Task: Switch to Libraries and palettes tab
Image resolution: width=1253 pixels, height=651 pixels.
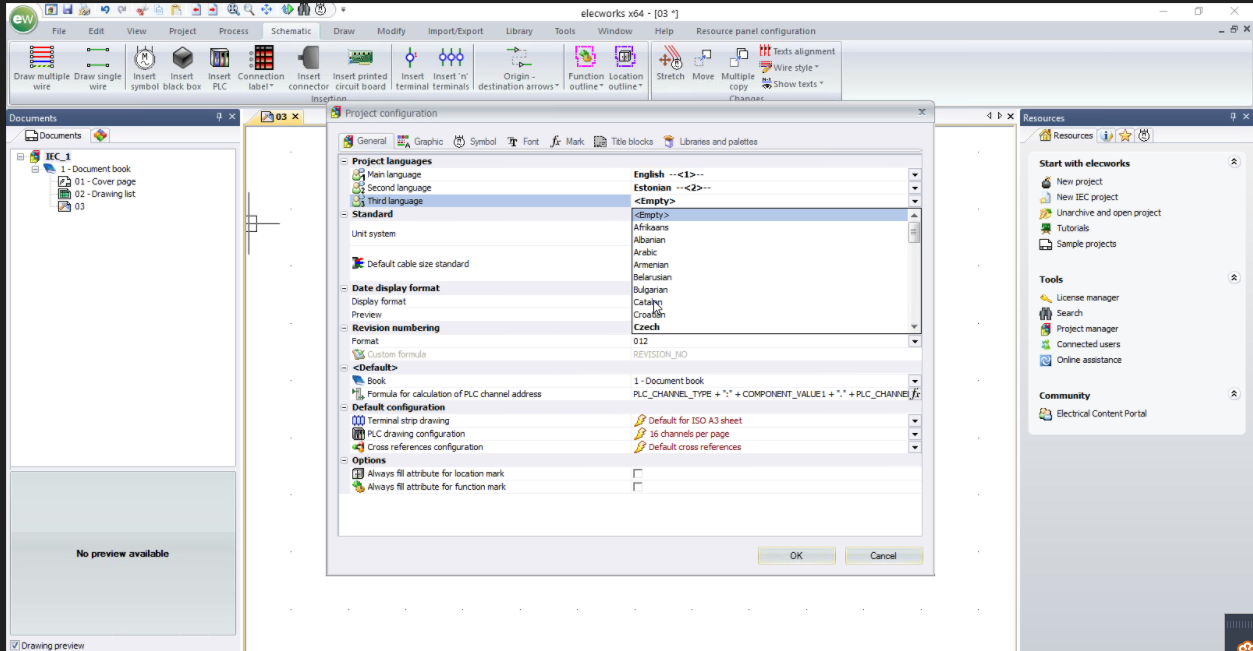Action: 710,142
